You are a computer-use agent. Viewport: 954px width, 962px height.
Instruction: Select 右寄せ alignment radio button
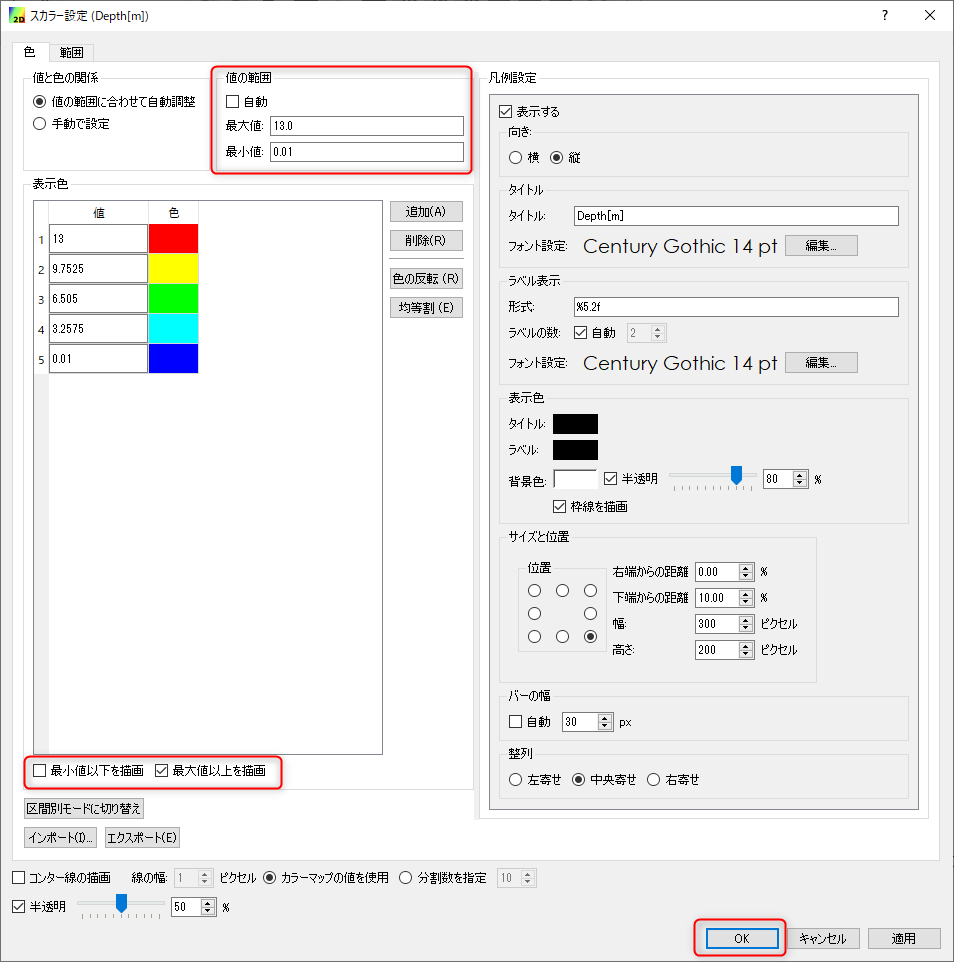click(x=653, y=780)
